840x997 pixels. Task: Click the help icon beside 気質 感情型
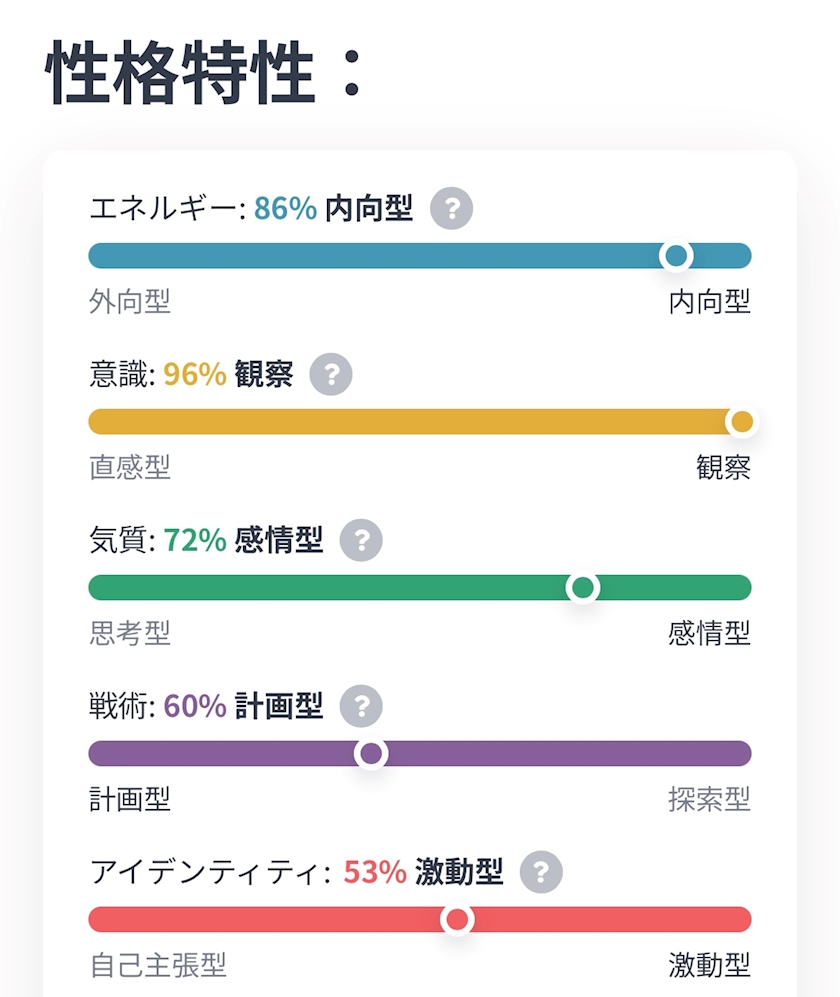(x=361, y=540)
